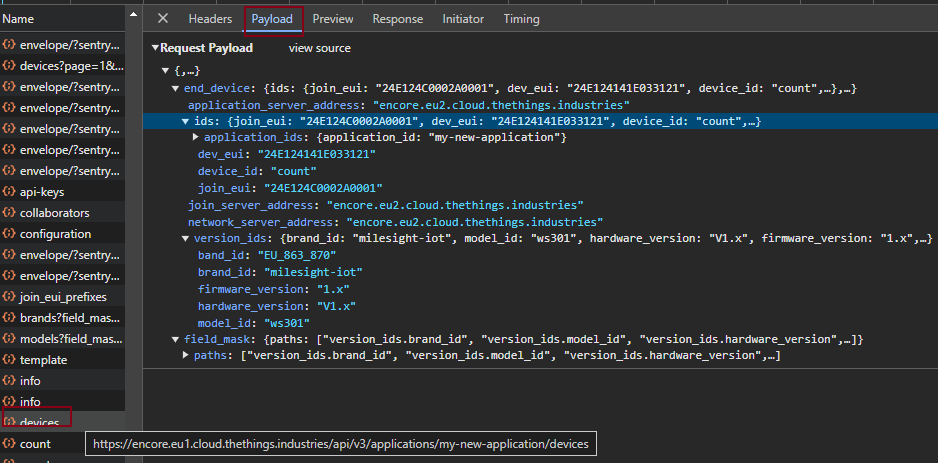Click the brand_id "milesight-iot" line
The height and width of the screenshot is (463, 938).
pyautogui.click(x=281, y=272)
